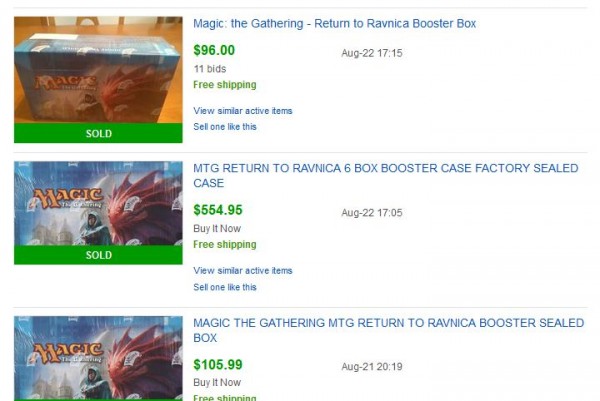Click the thumbnail of the 6 box booster case
600x401 pixels.
point(98,203)
